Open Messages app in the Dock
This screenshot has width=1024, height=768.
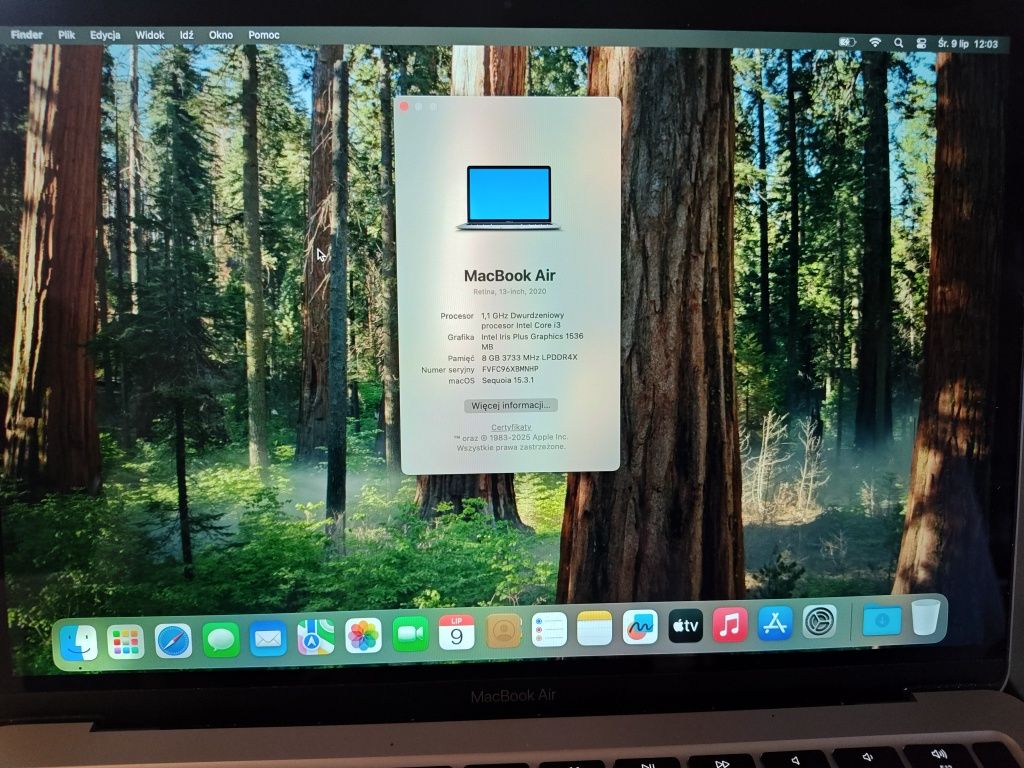click(221, 639)
